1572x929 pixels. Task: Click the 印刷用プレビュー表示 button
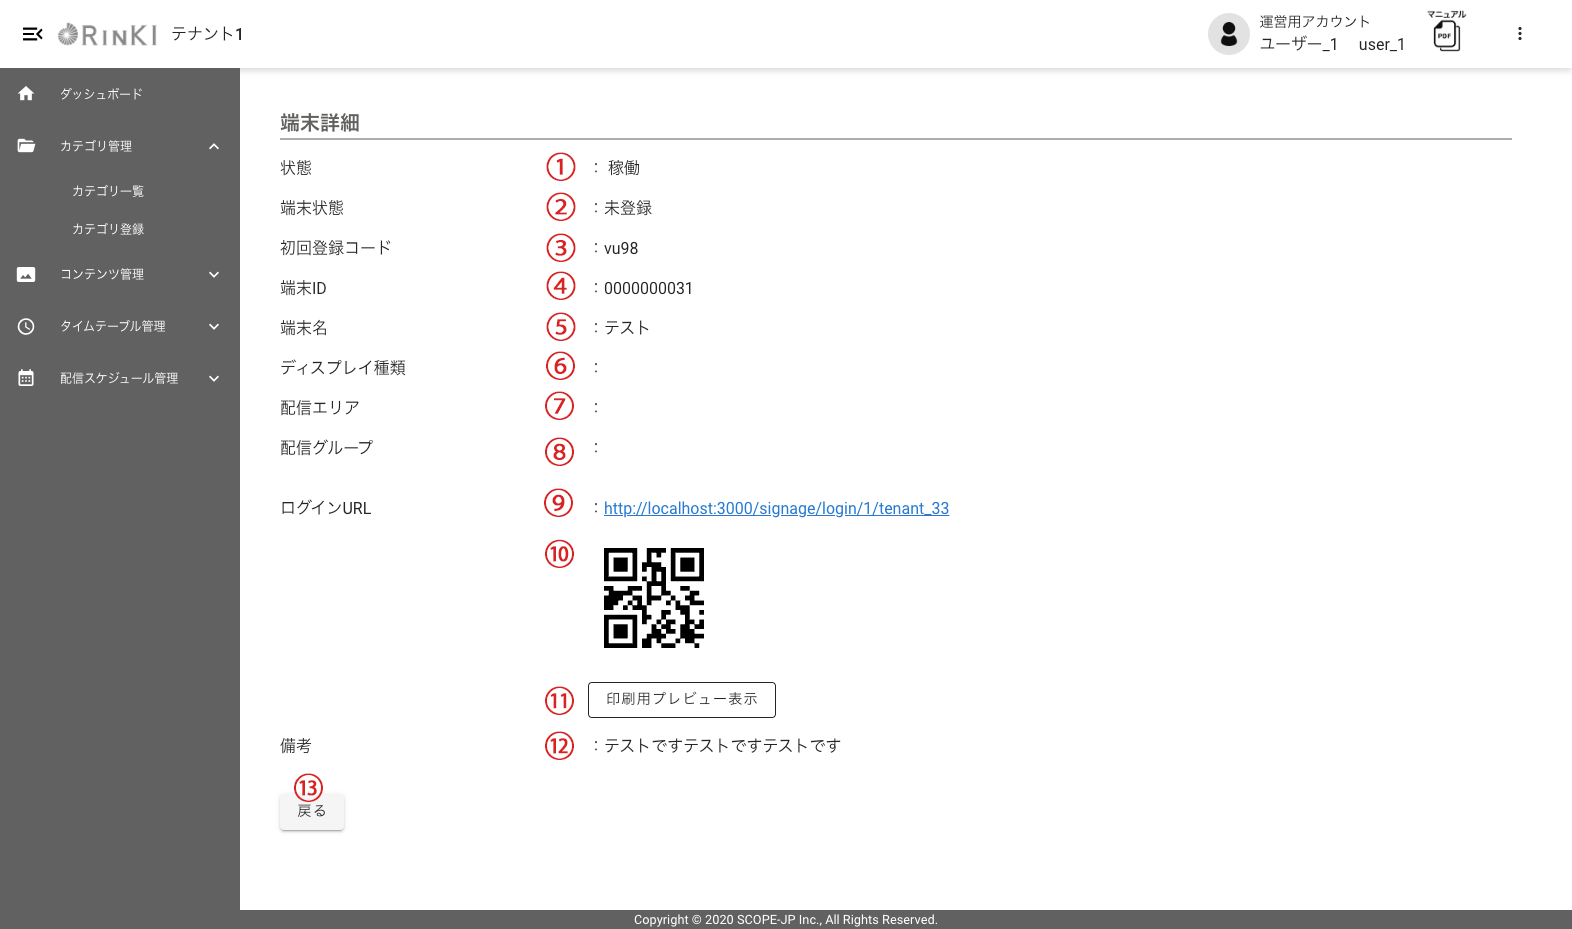coord(682,699)
